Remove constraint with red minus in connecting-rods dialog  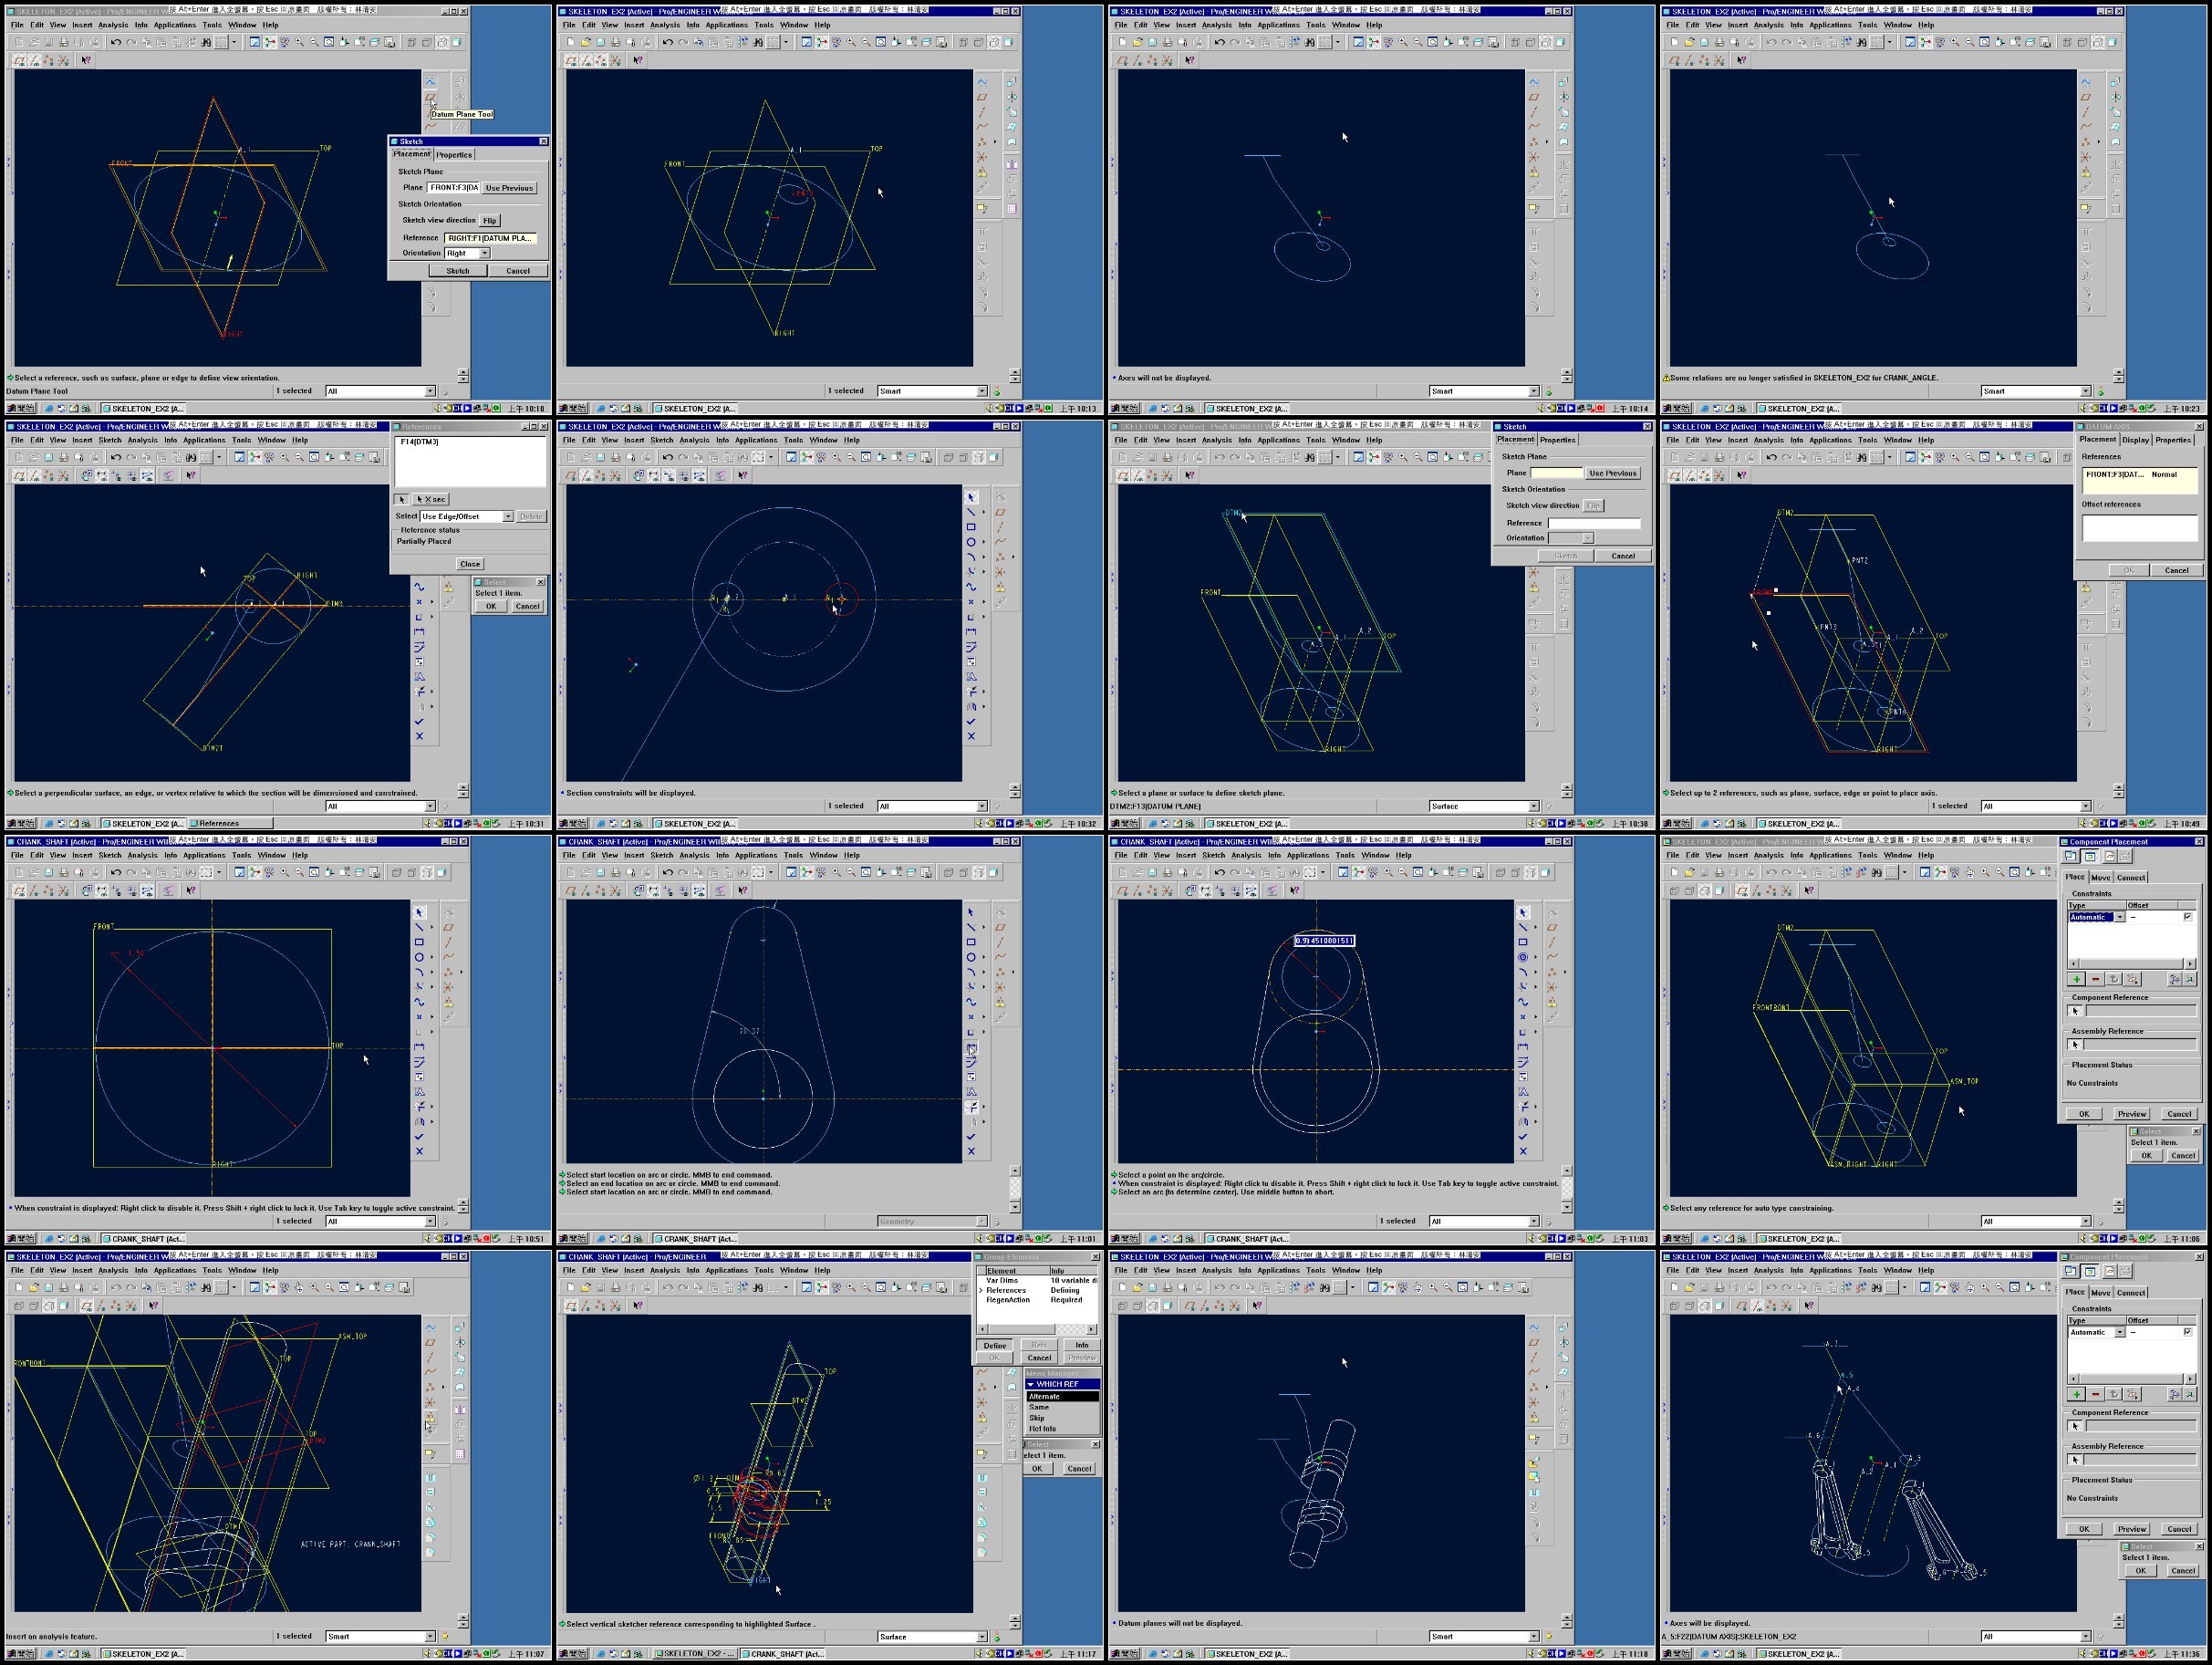coord(2095,1394)
